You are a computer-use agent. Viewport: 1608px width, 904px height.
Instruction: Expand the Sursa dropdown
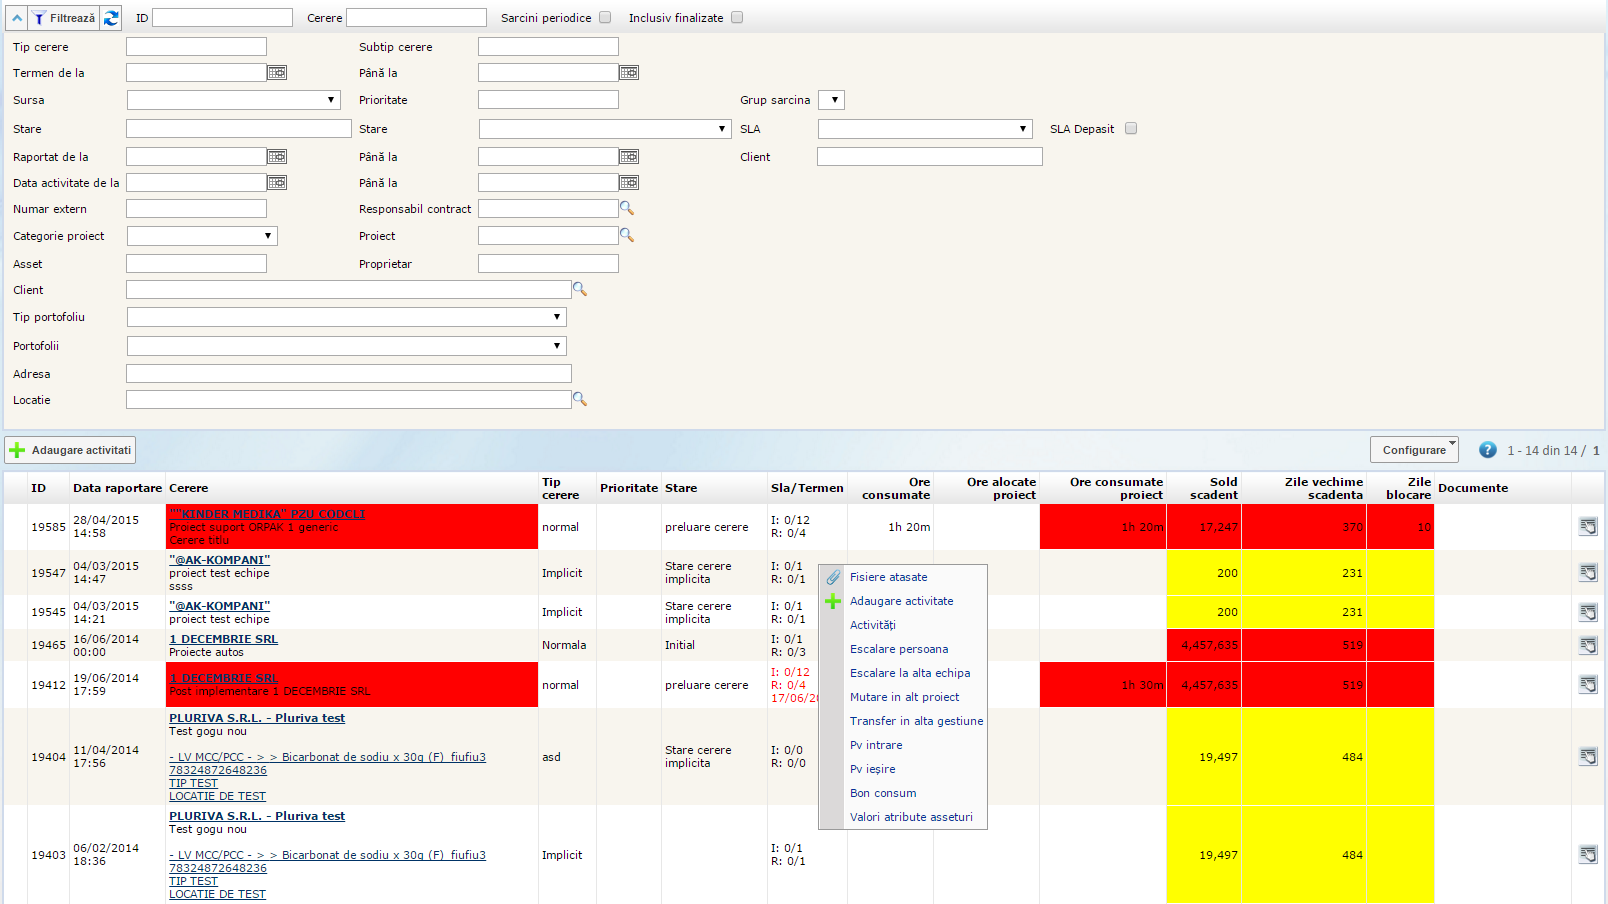point(233,100)
